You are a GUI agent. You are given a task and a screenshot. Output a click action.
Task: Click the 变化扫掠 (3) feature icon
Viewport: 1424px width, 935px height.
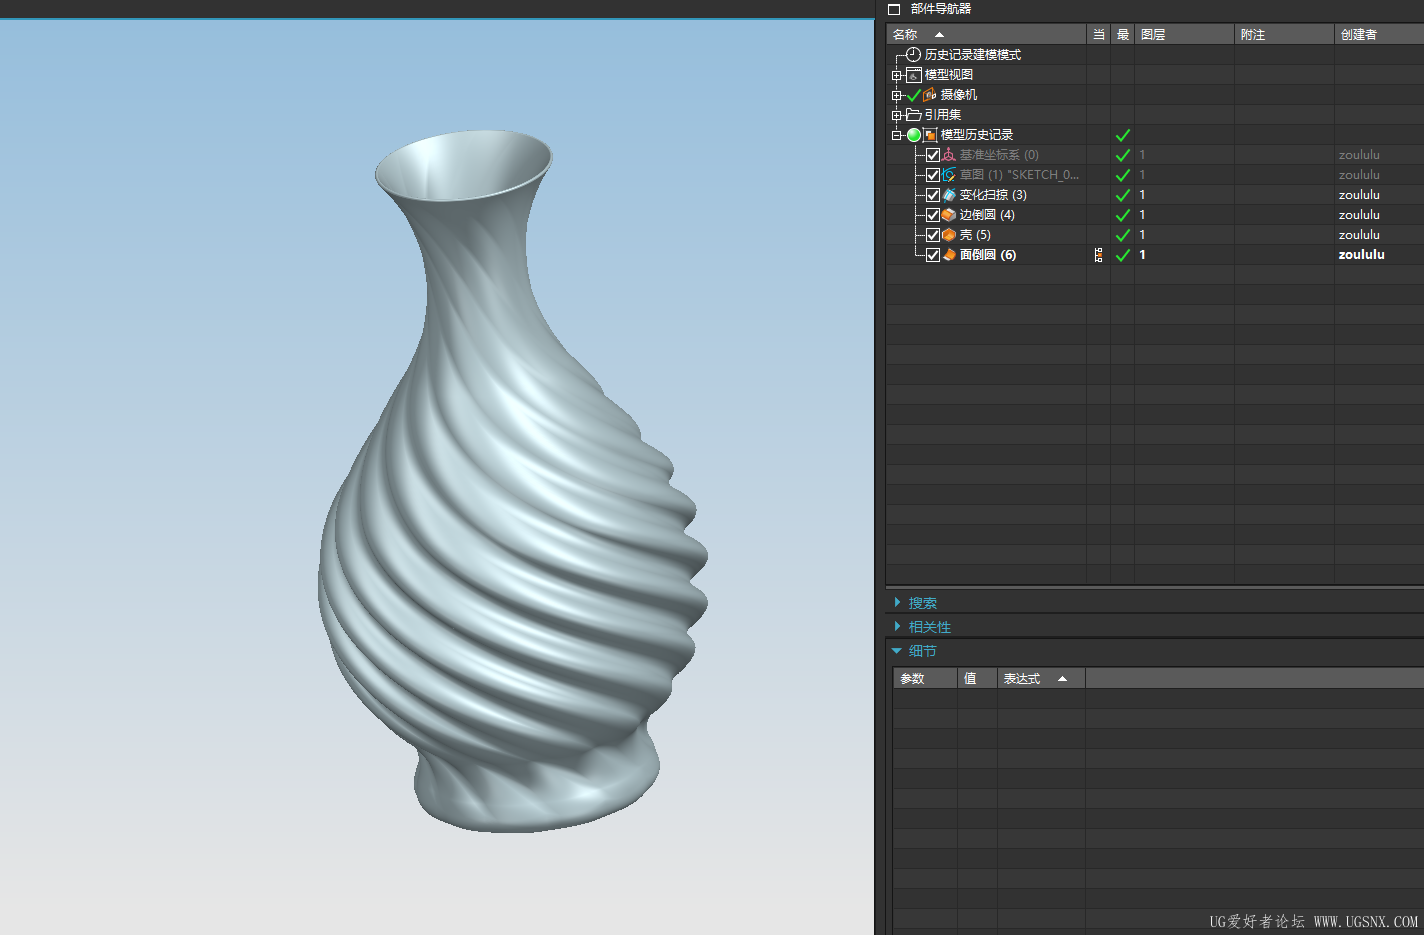point(949,195)
